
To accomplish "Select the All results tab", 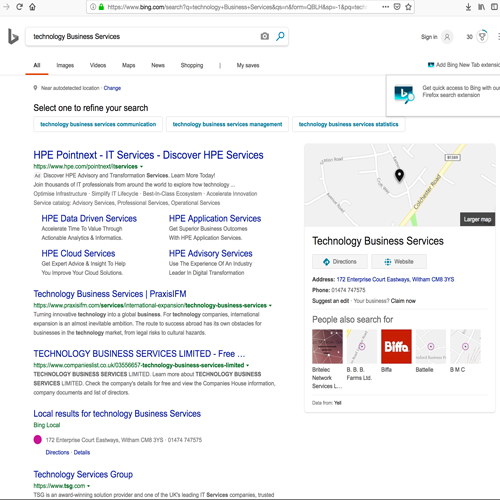I will (x=37, y=65).
